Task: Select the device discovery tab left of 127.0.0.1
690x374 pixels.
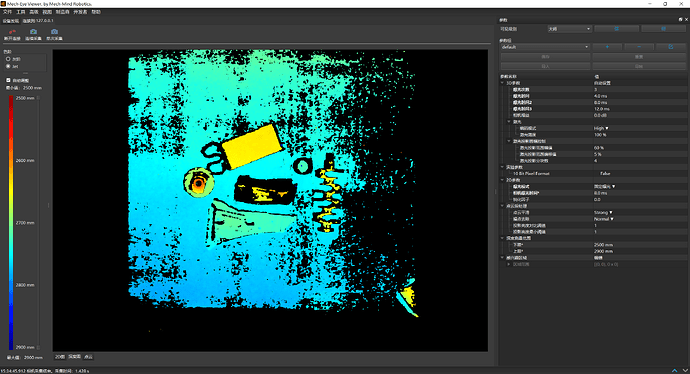Action: [11, 21]
